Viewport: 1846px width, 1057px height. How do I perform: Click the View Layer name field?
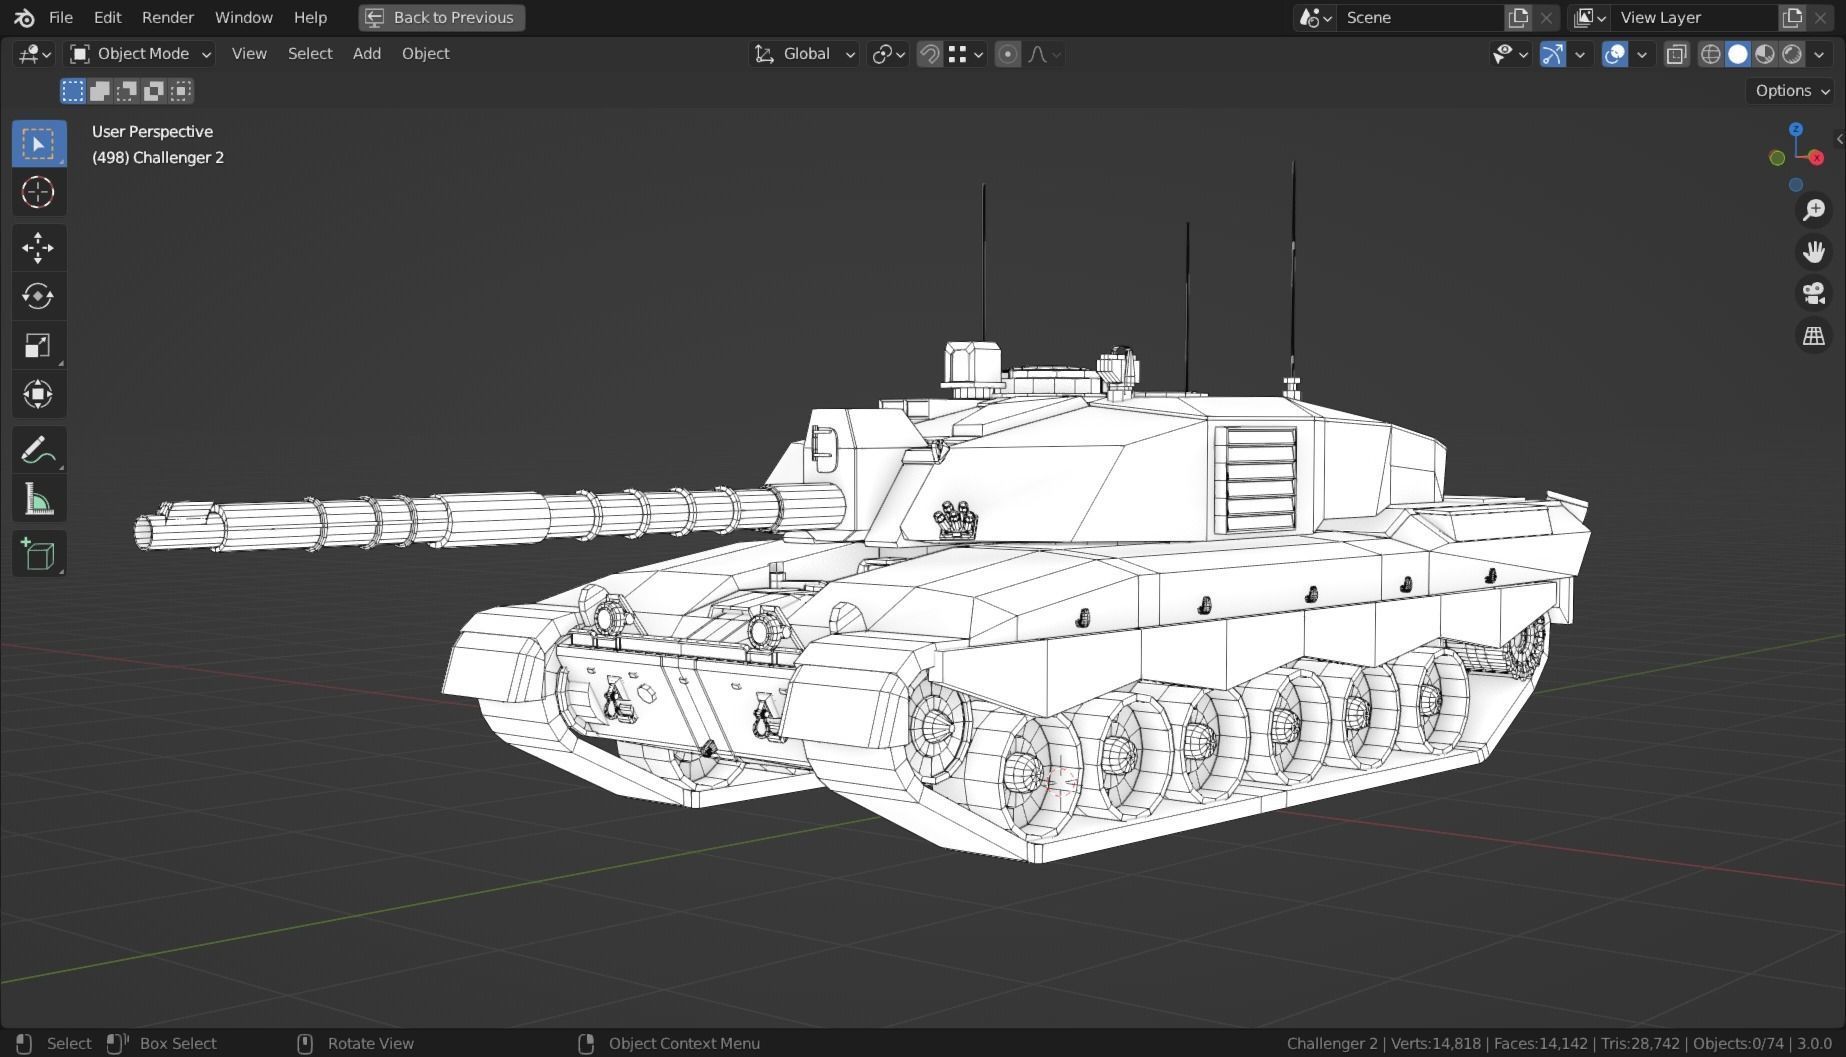click(x=1695, y=17)
